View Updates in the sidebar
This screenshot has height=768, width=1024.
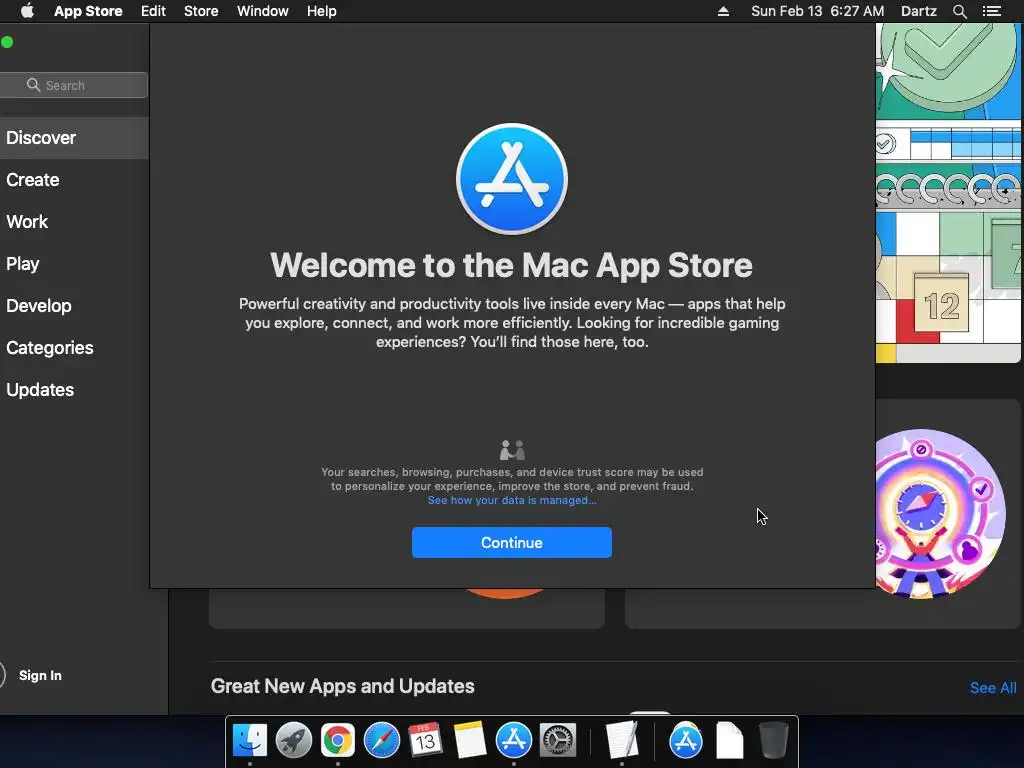40,390
